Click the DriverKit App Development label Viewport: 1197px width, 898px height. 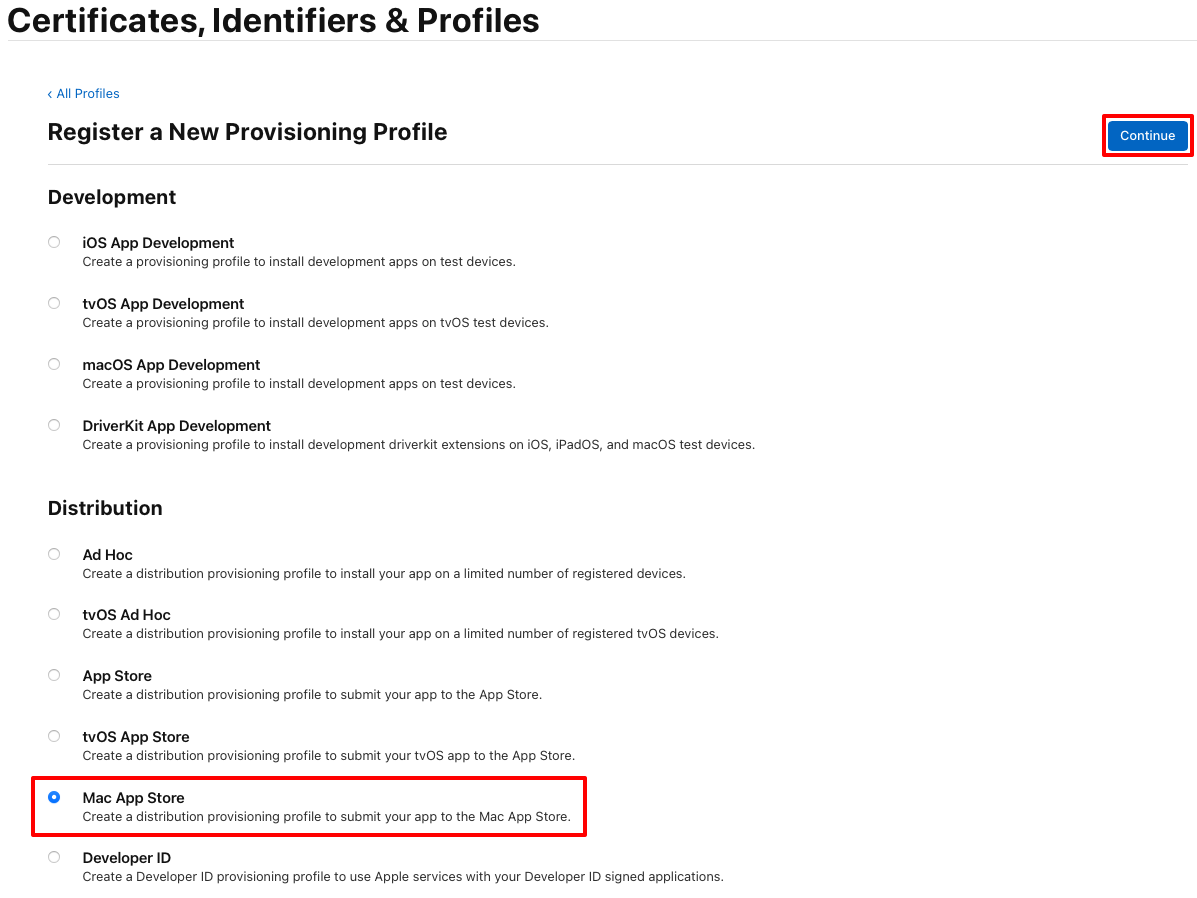point(176,426)
